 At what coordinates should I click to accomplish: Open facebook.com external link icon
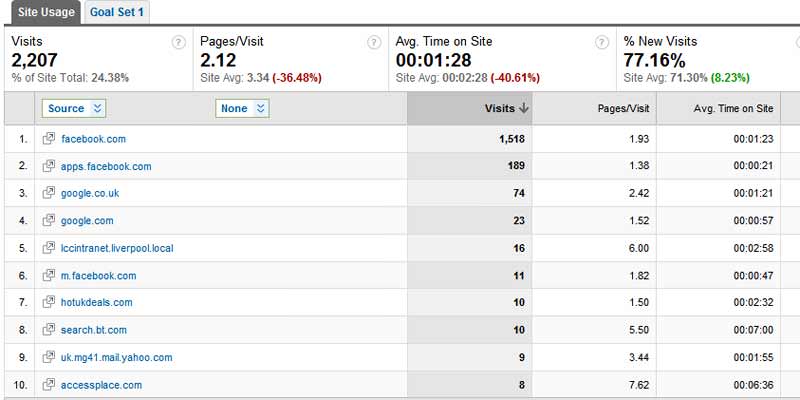48,138
